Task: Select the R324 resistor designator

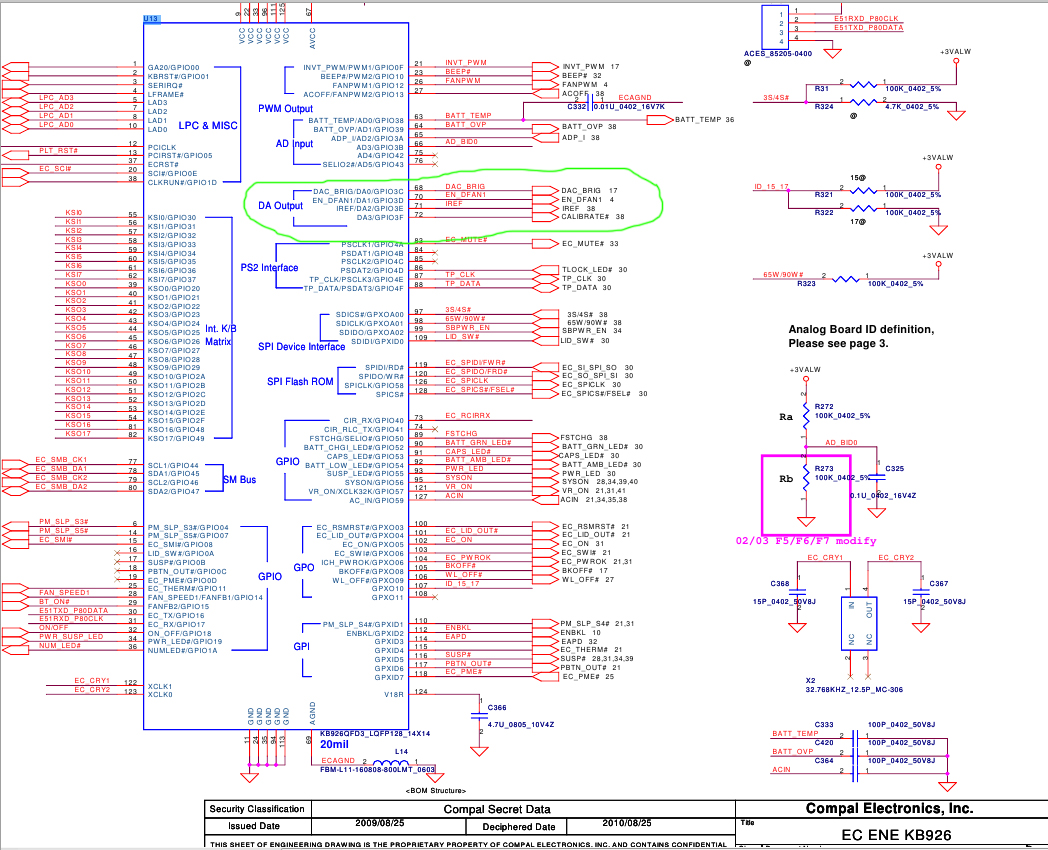Action: coord(823,106)
